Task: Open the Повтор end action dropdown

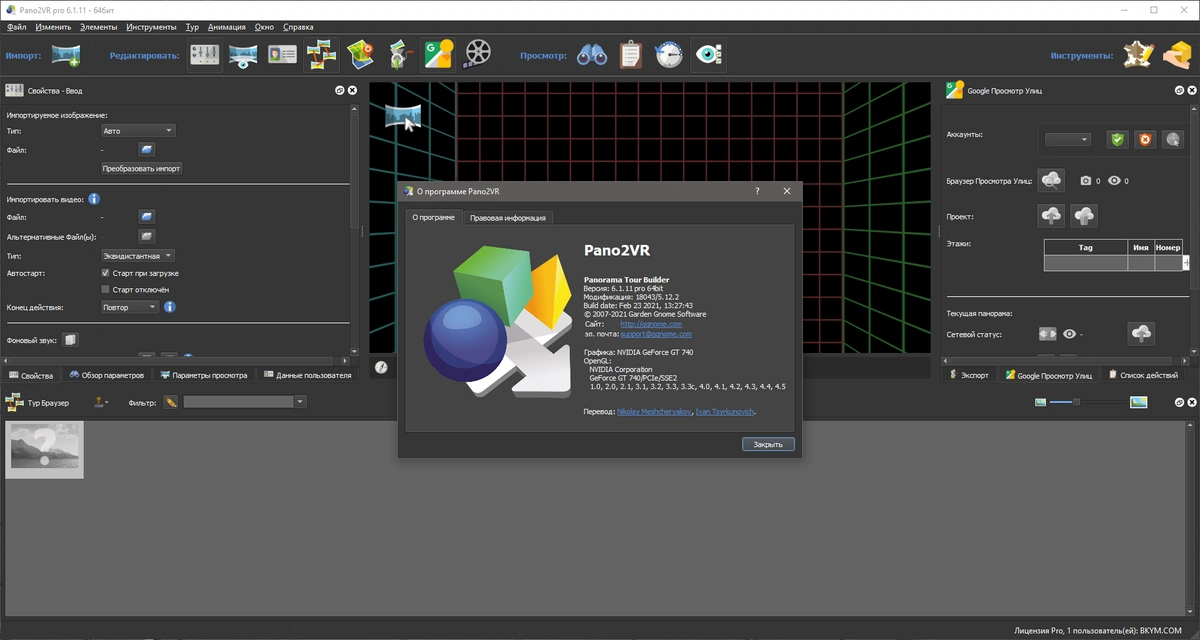Action: click(x=130, y=307)
